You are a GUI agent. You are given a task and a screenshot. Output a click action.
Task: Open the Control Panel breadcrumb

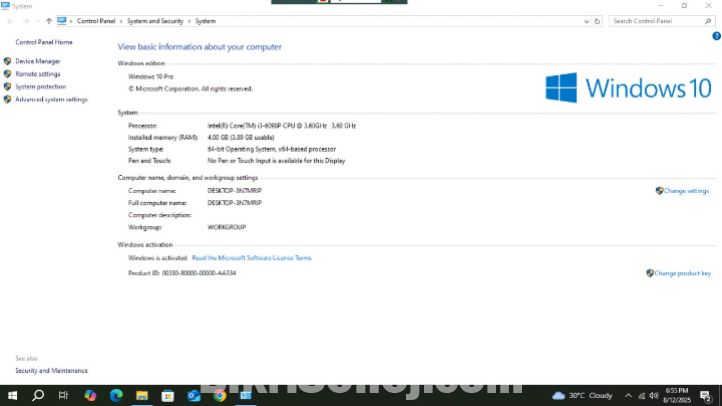pyautogui.click(x=96, y=21)
